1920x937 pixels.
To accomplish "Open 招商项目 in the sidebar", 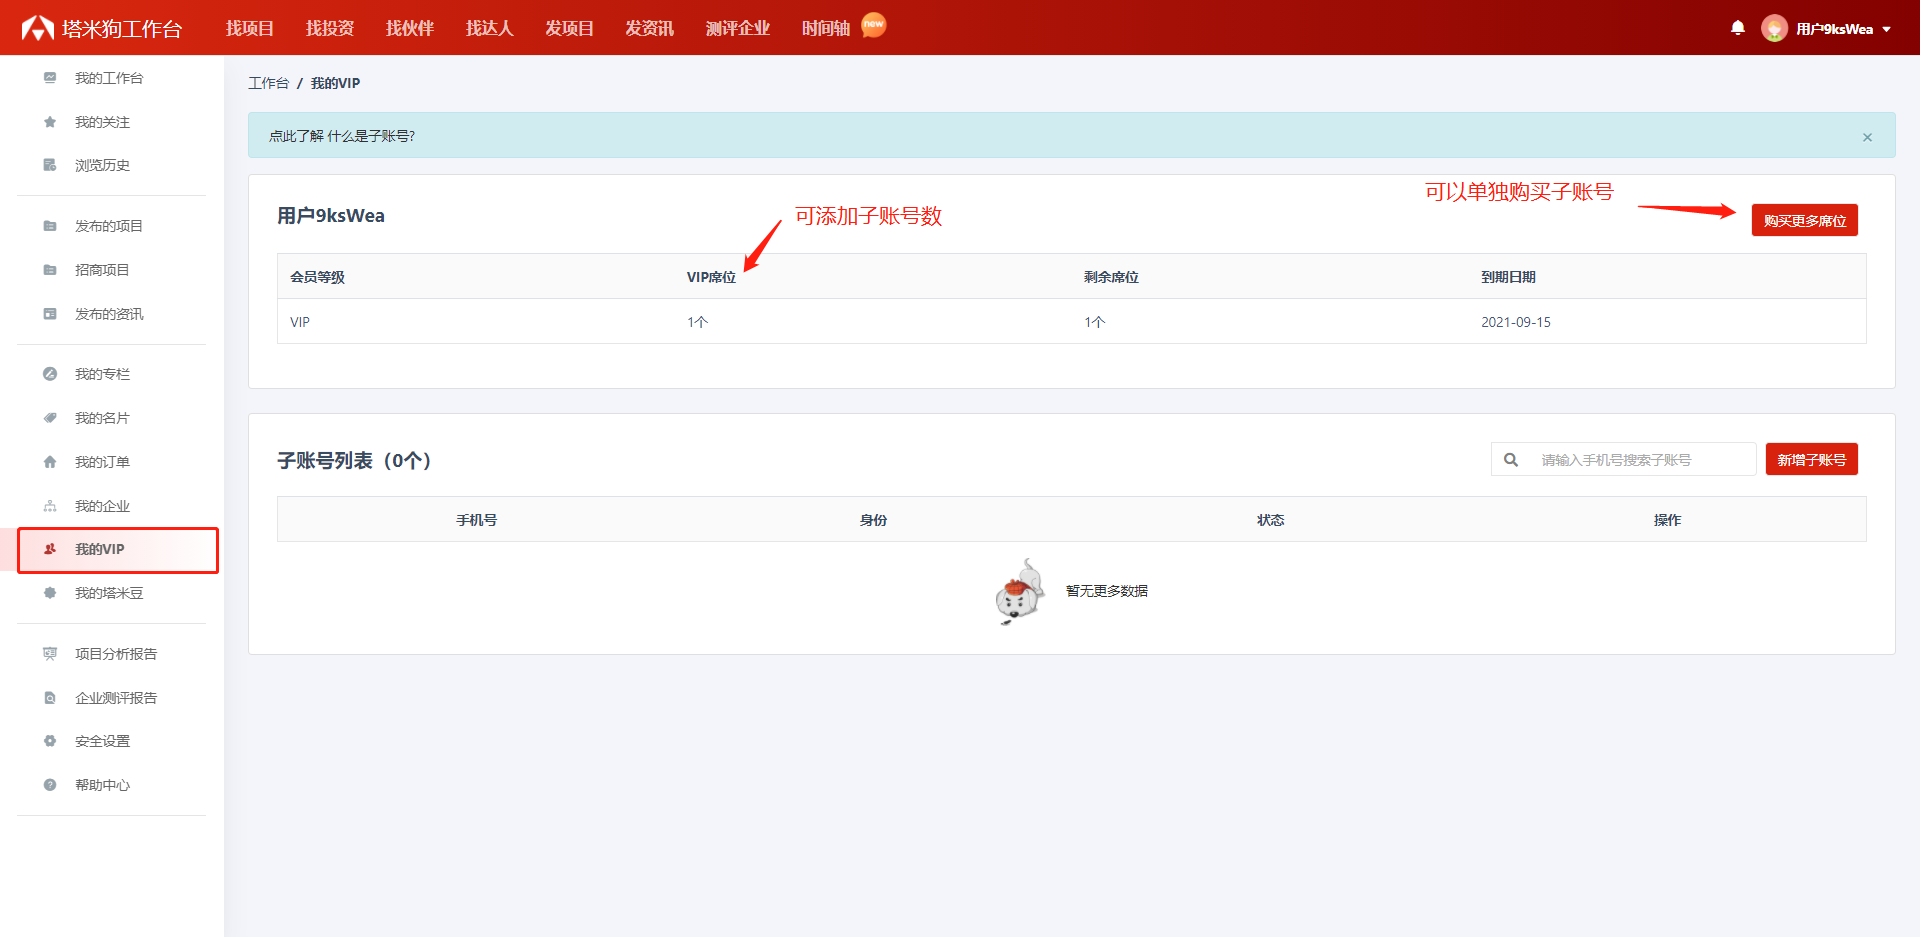I will [102, 270].
